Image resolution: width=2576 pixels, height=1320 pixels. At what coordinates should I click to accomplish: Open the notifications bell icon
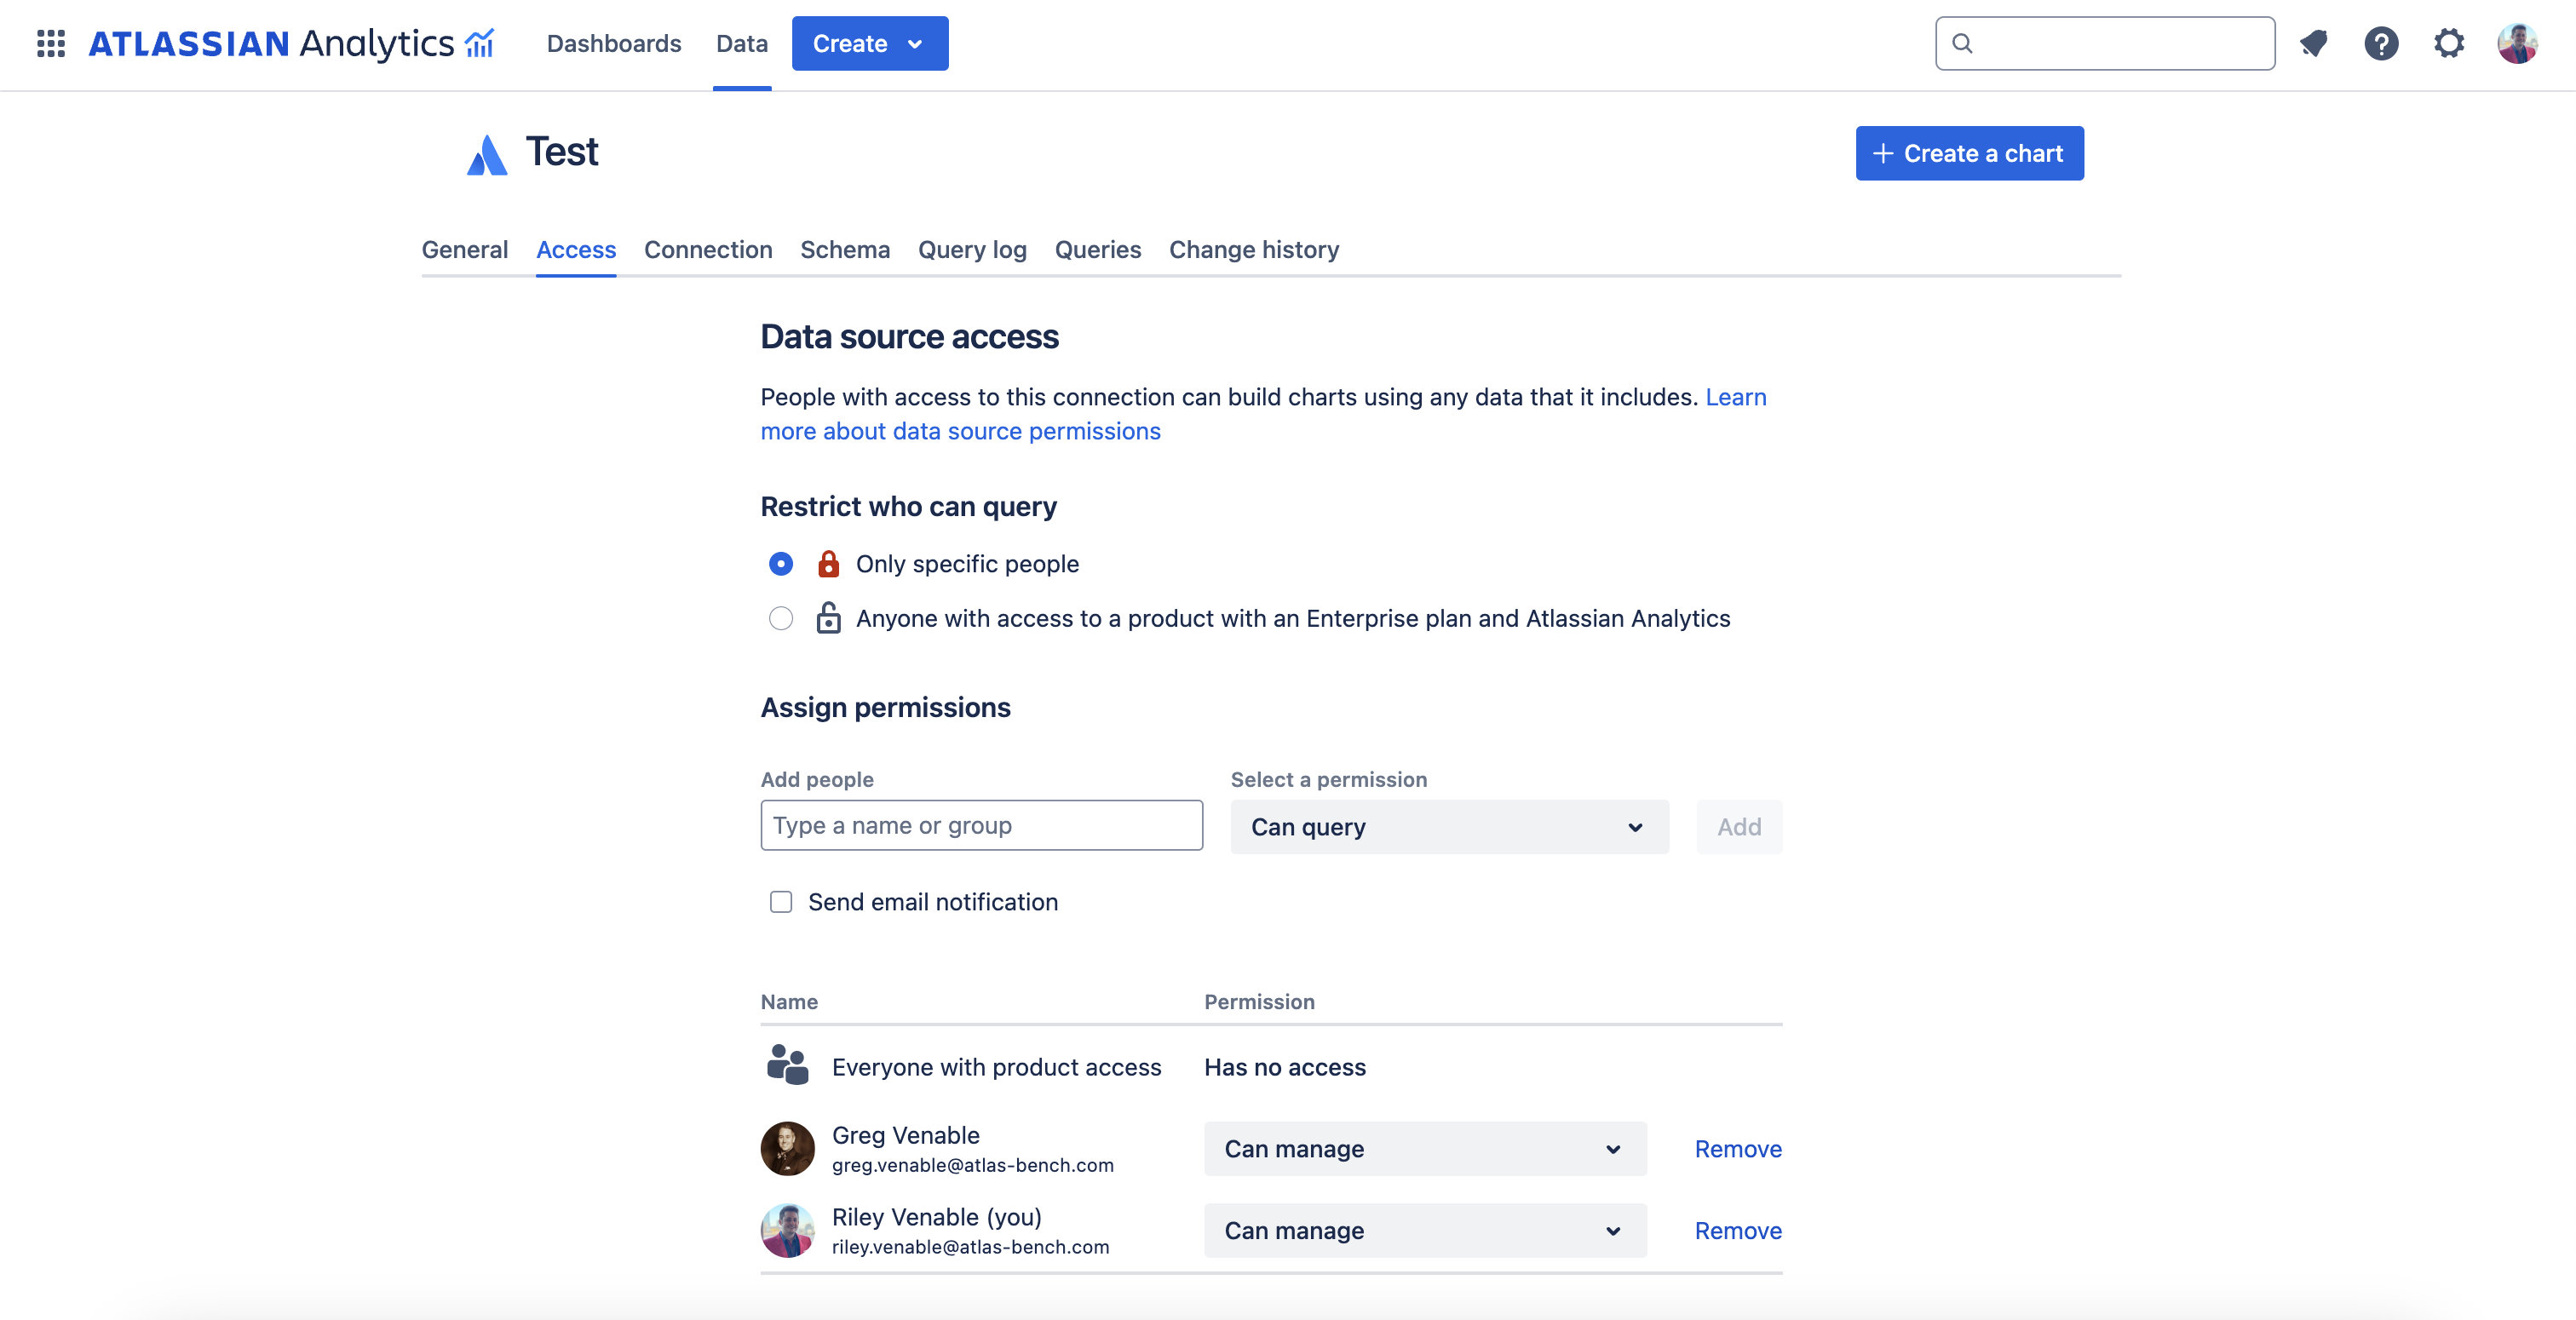click(x=2314, y=43)
